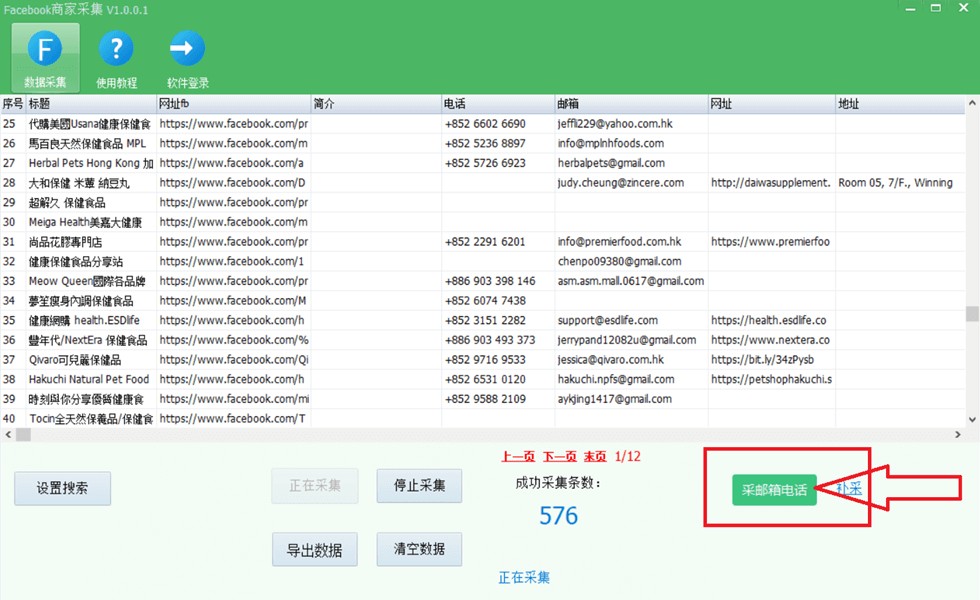
Task: Sort by the 标题 column header
Action: (91, 104)
